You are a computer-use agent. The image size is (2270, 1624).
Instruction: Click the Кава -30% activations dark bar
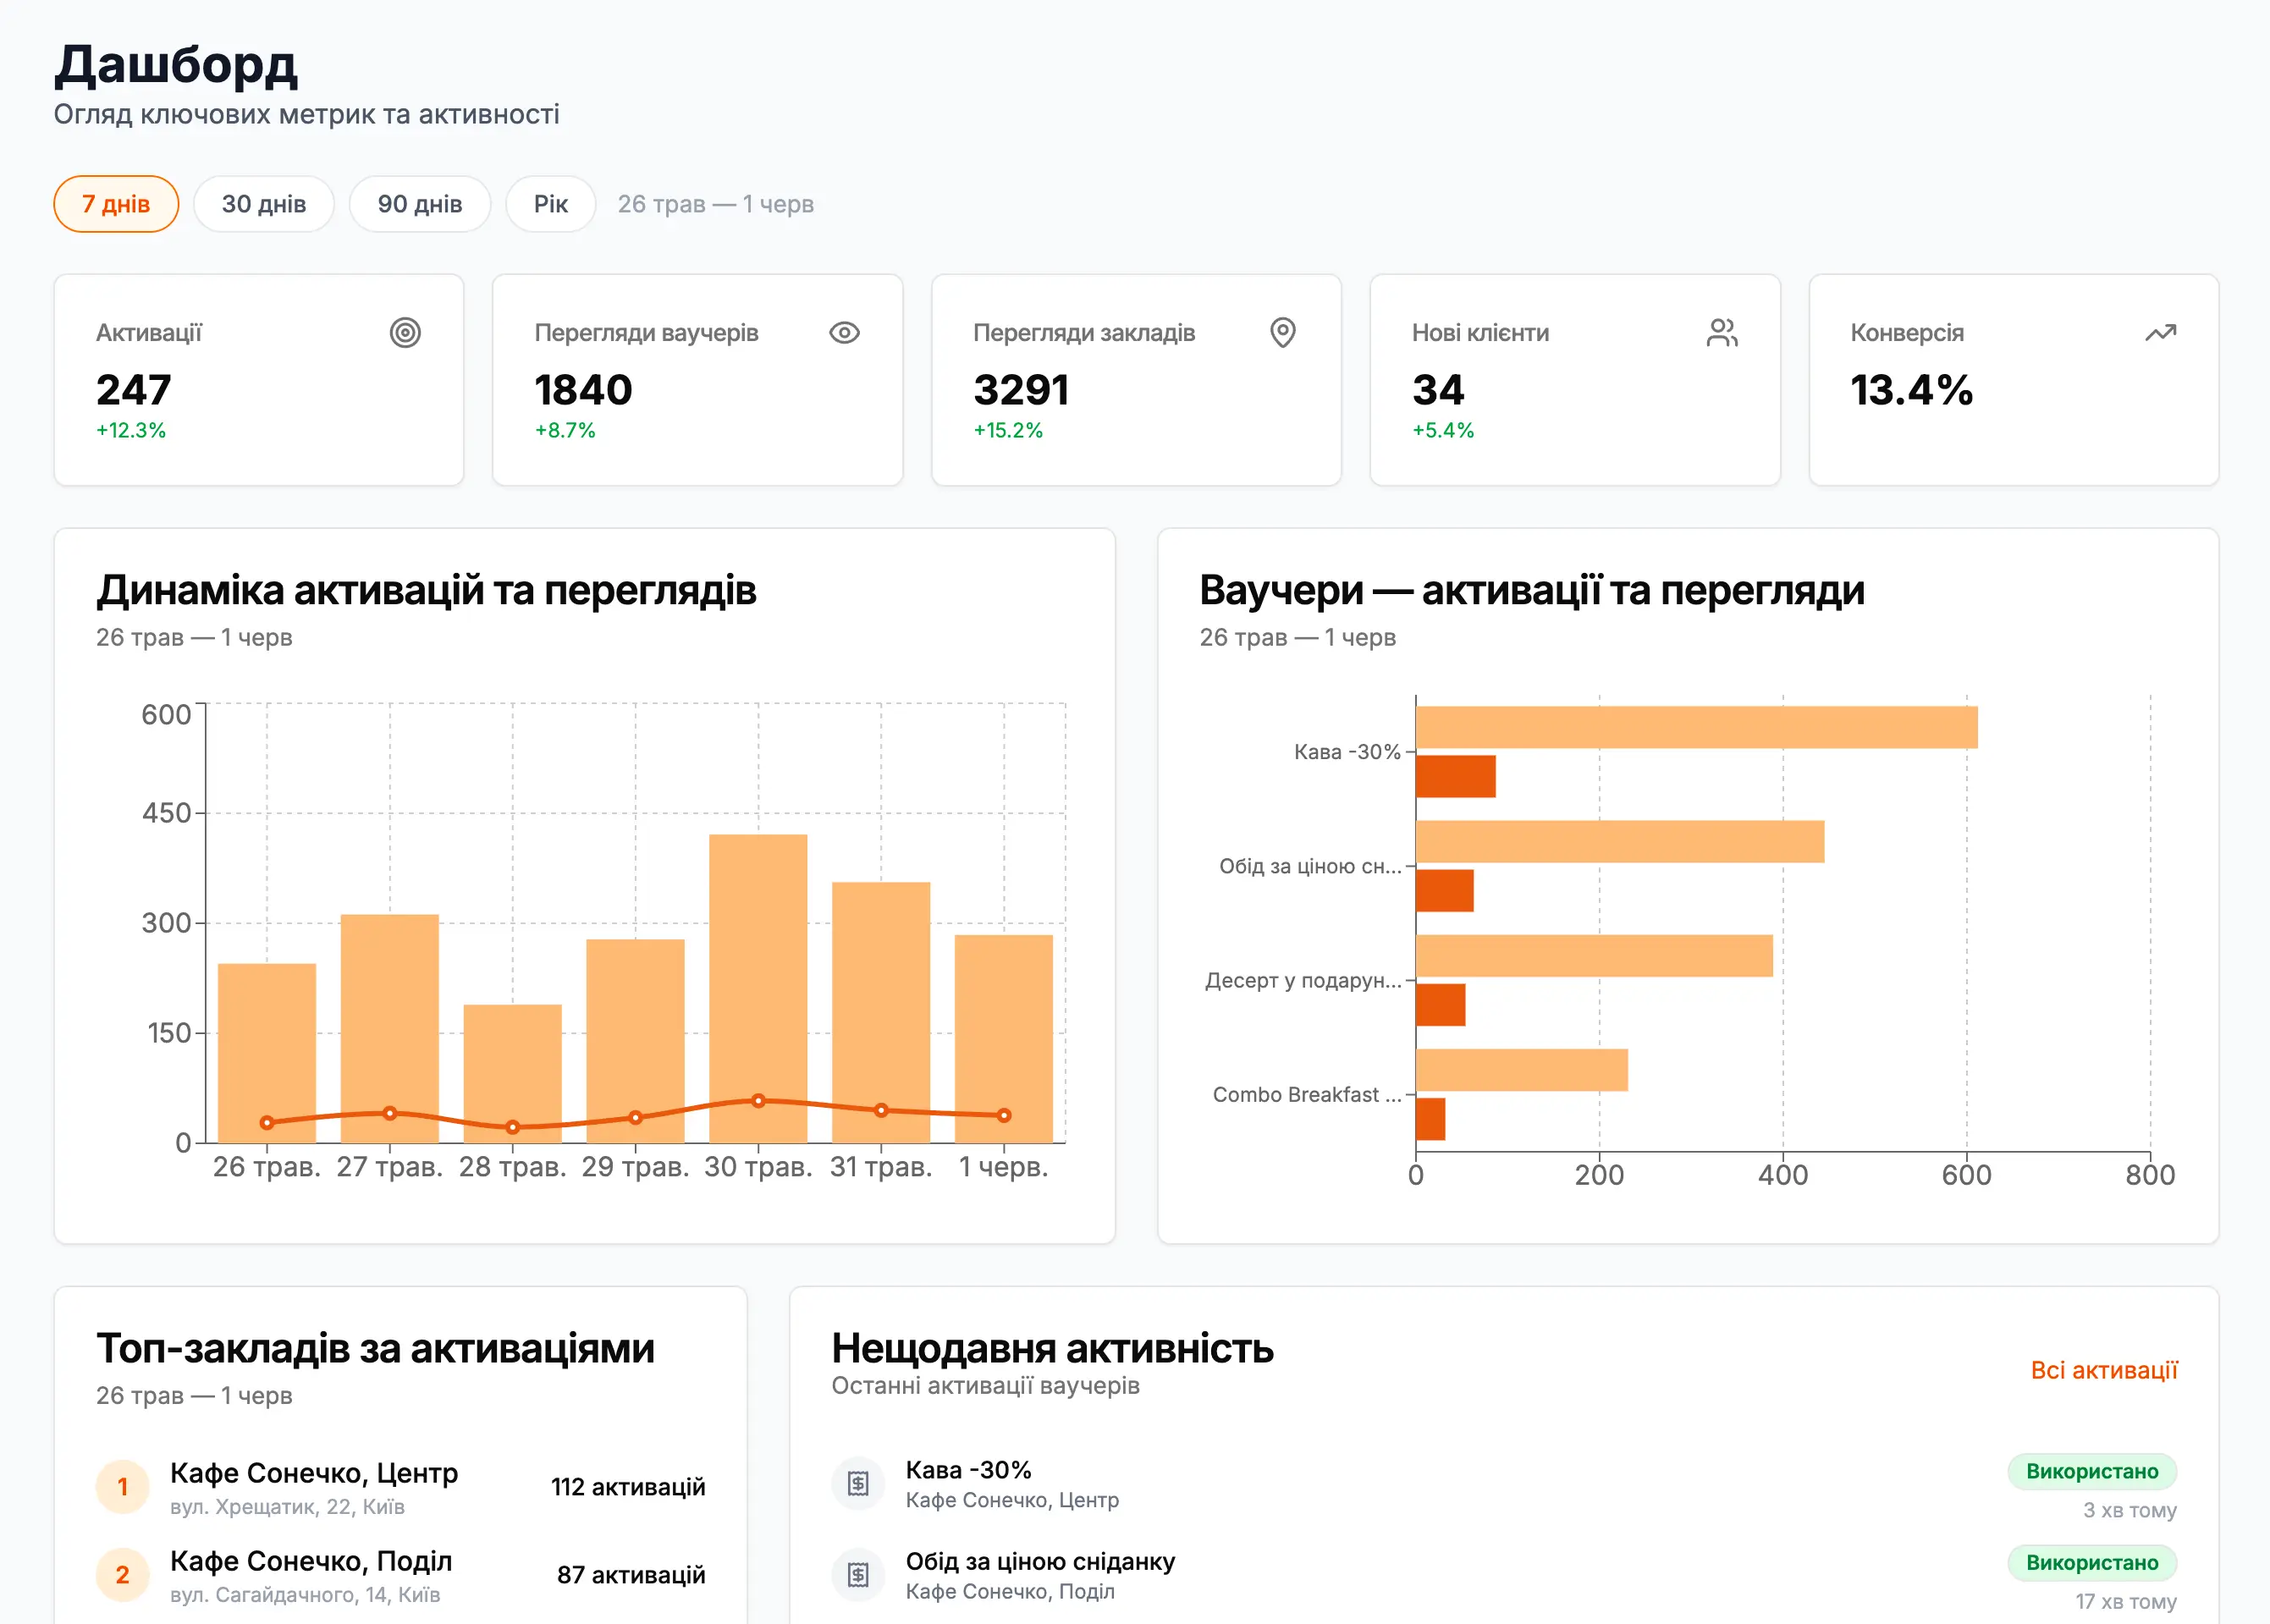pos(1456,776)
